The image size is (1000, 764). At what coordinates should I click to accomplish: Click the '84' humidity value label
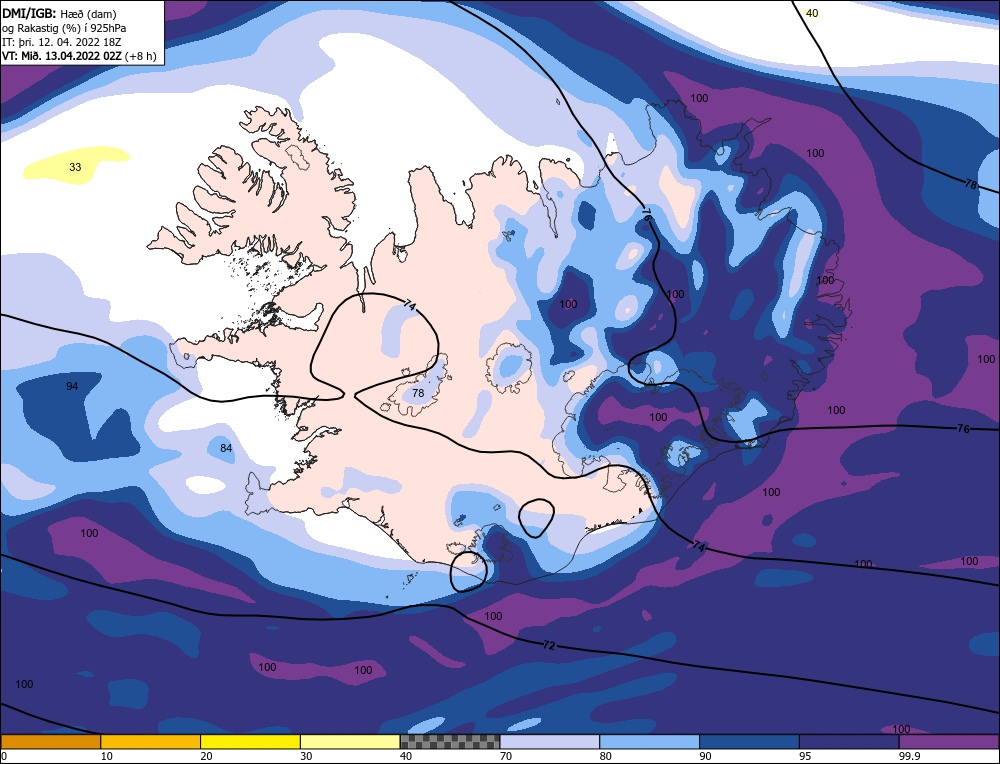pyautogui.click(x=226, y=448)
